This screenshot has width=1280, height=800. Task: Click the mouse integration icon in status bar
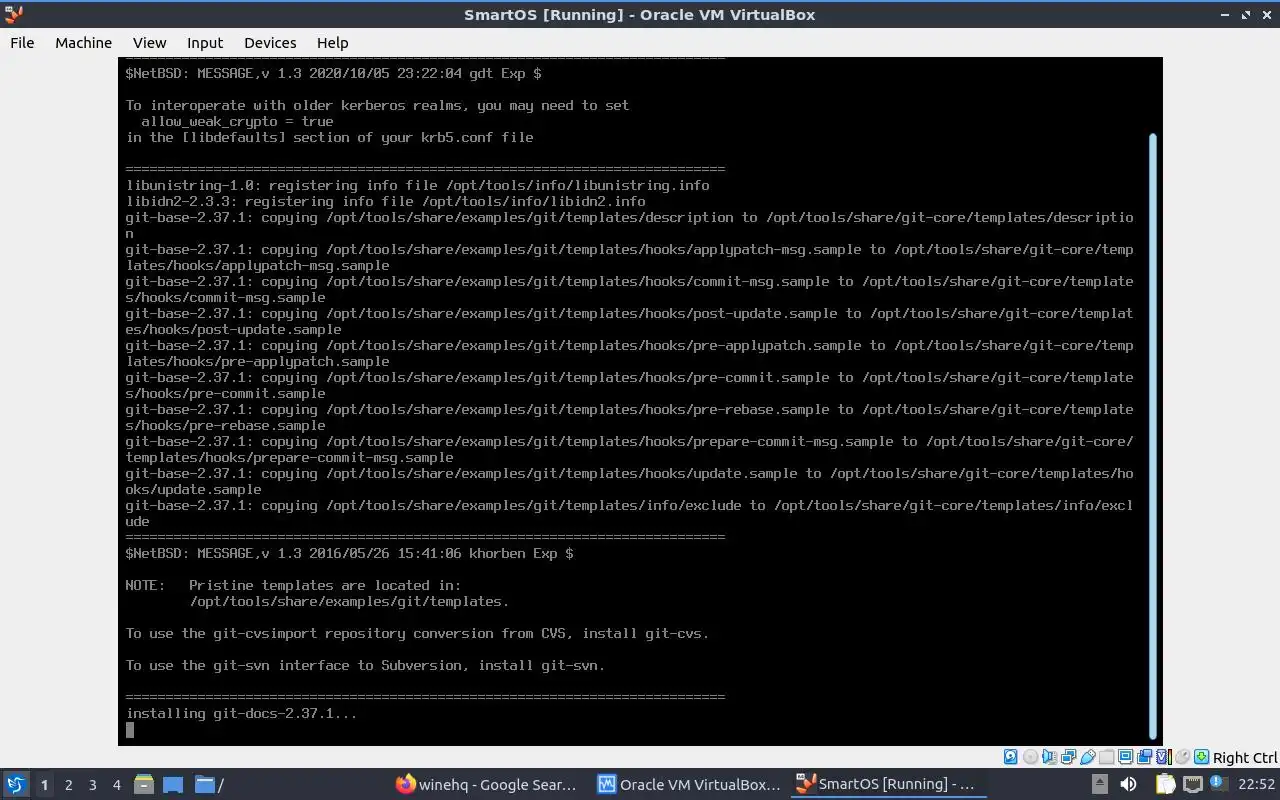[1182, 757]
